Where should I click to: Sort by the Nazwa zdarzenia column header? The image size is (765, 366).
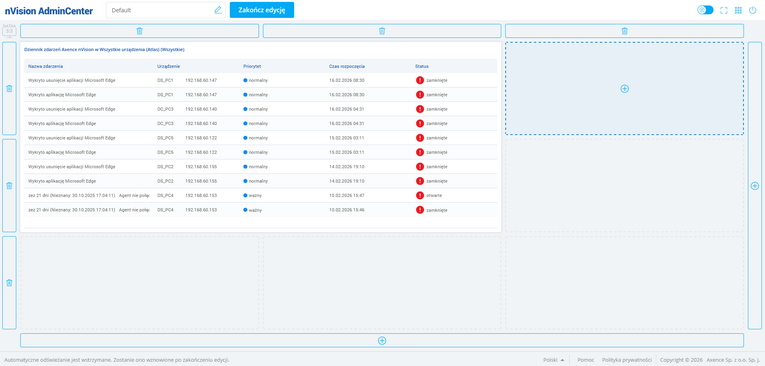pos(45,66)
